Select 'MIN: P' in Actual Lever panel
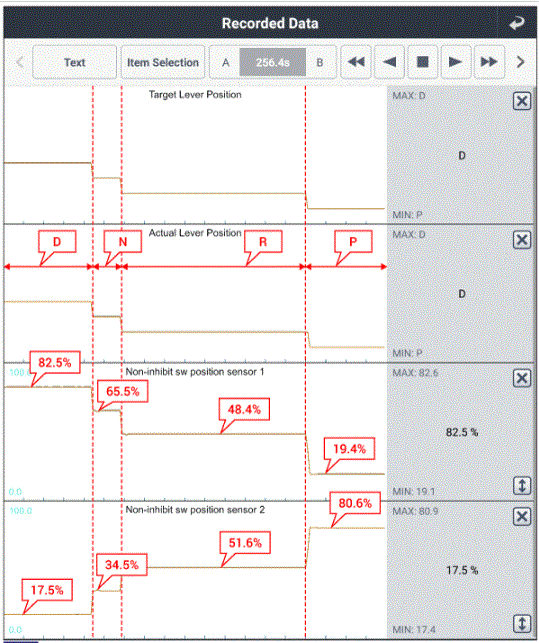 tap(407, 353)
